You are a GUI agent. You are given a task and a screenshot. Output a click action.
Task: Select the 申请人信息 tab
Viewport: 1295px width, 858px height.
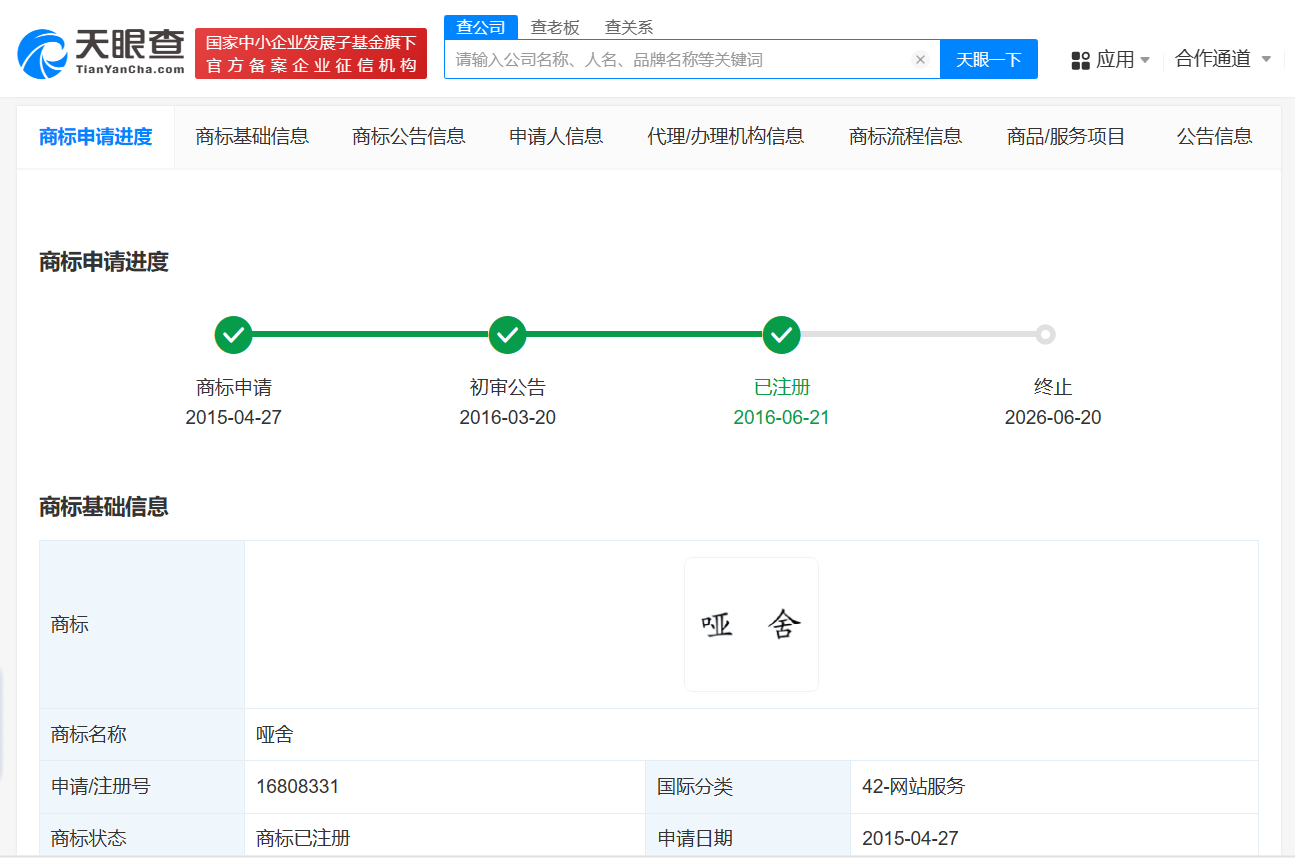555,137
